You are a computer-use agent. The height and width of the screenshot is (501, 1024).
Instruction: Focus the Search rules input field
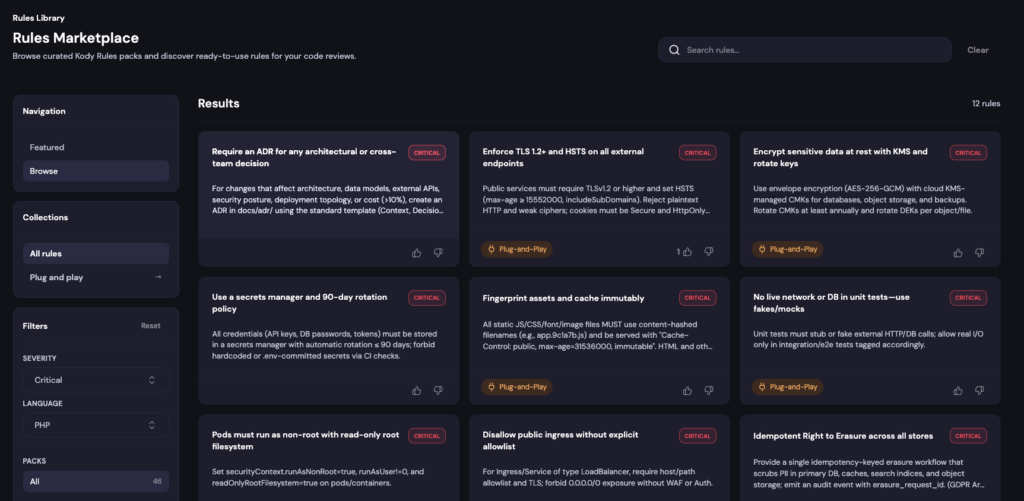(805, 50)
